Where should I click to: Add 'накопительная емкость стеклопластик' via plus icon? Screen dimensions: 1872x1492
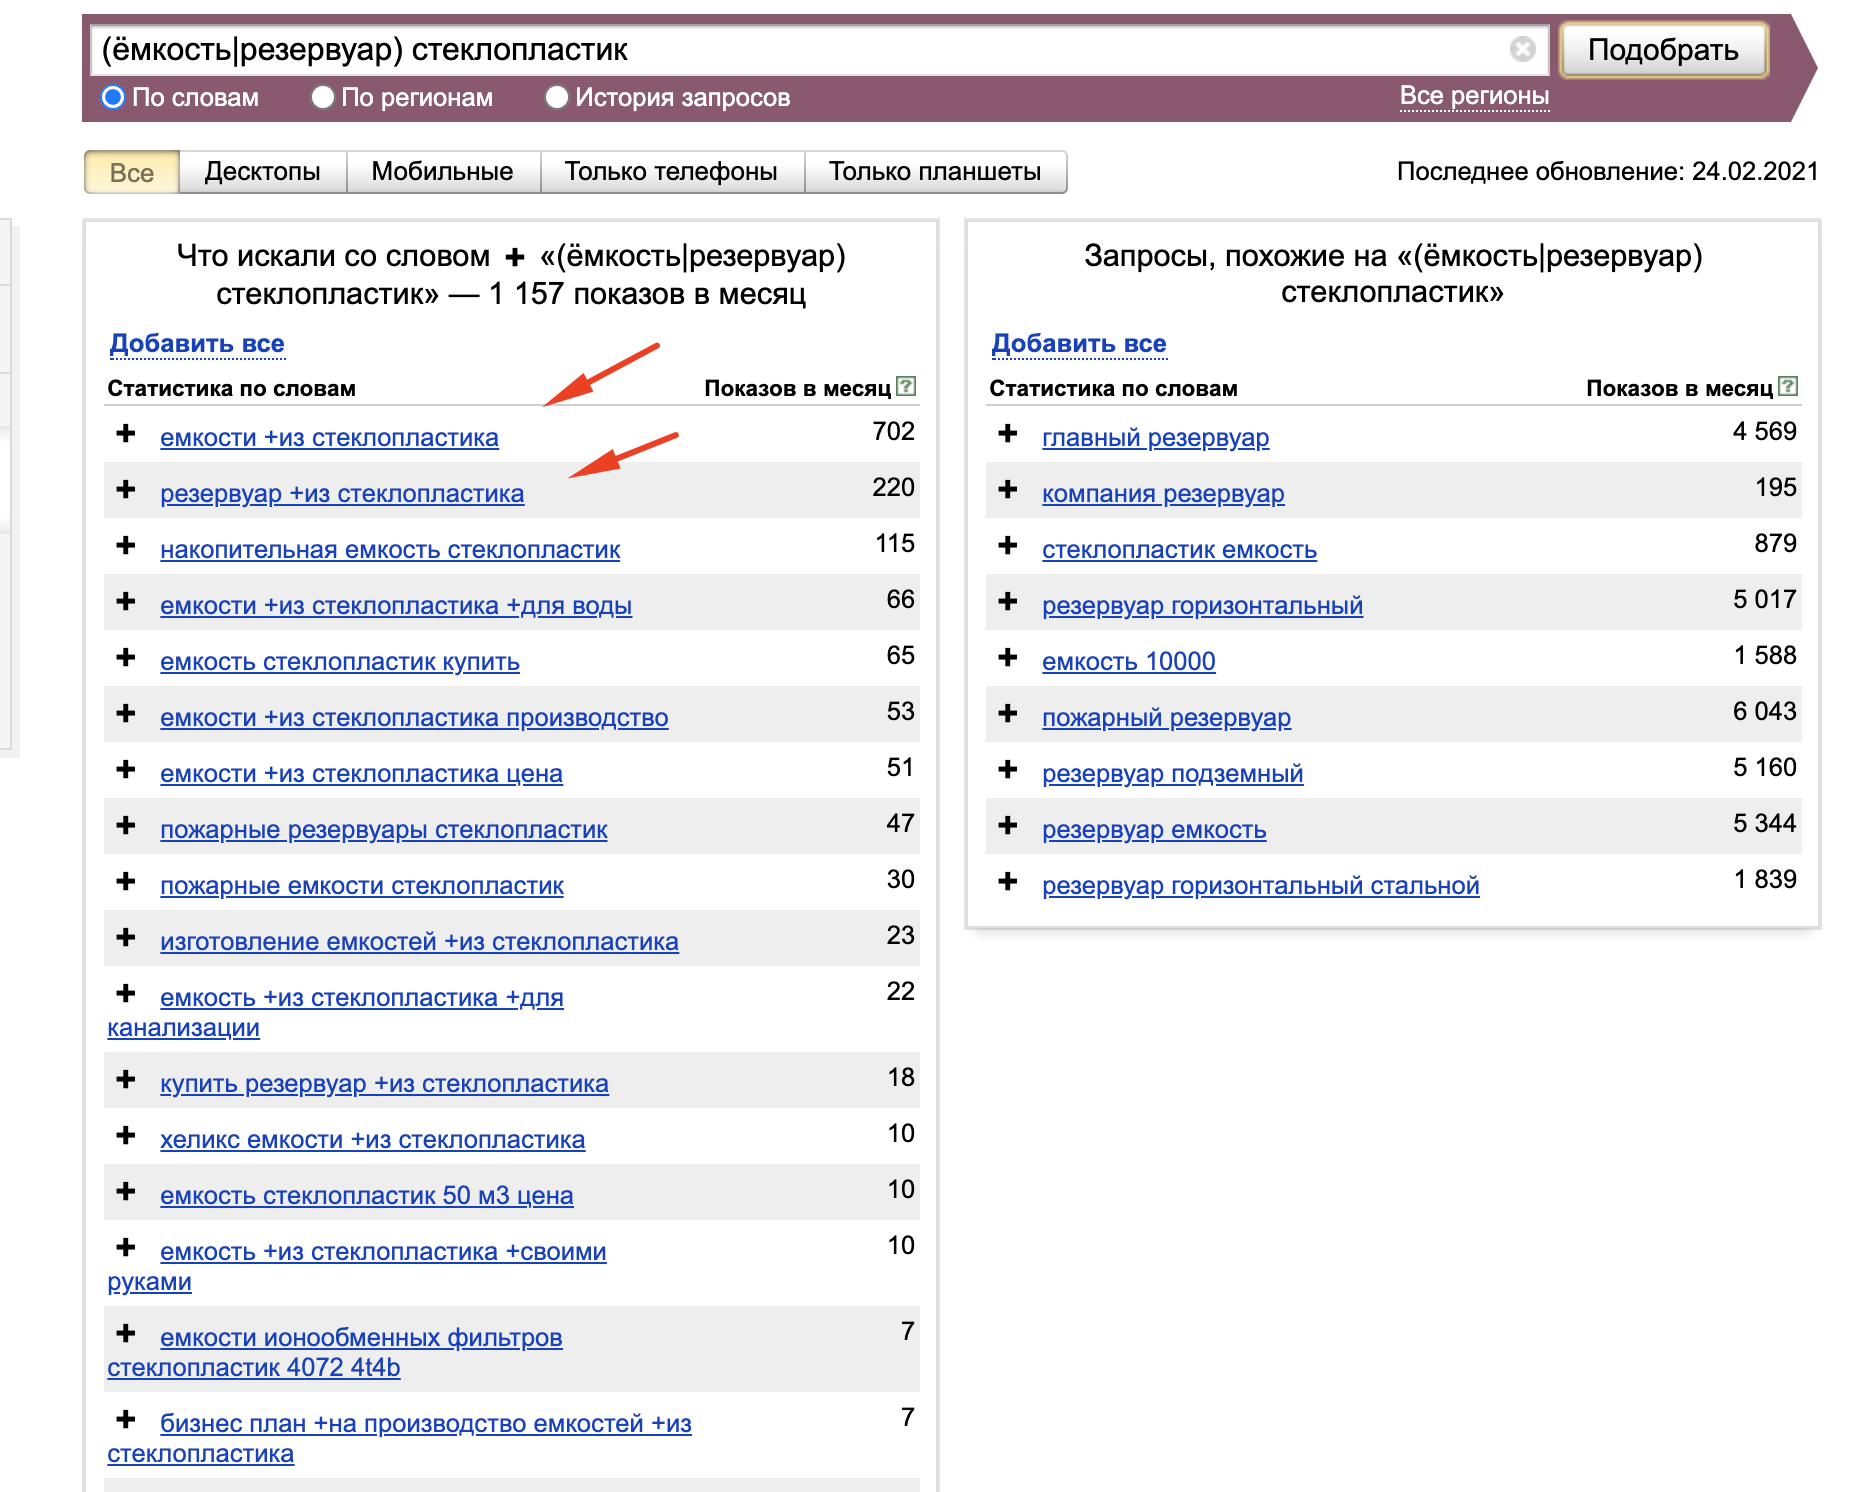click(x=126, y=546)
